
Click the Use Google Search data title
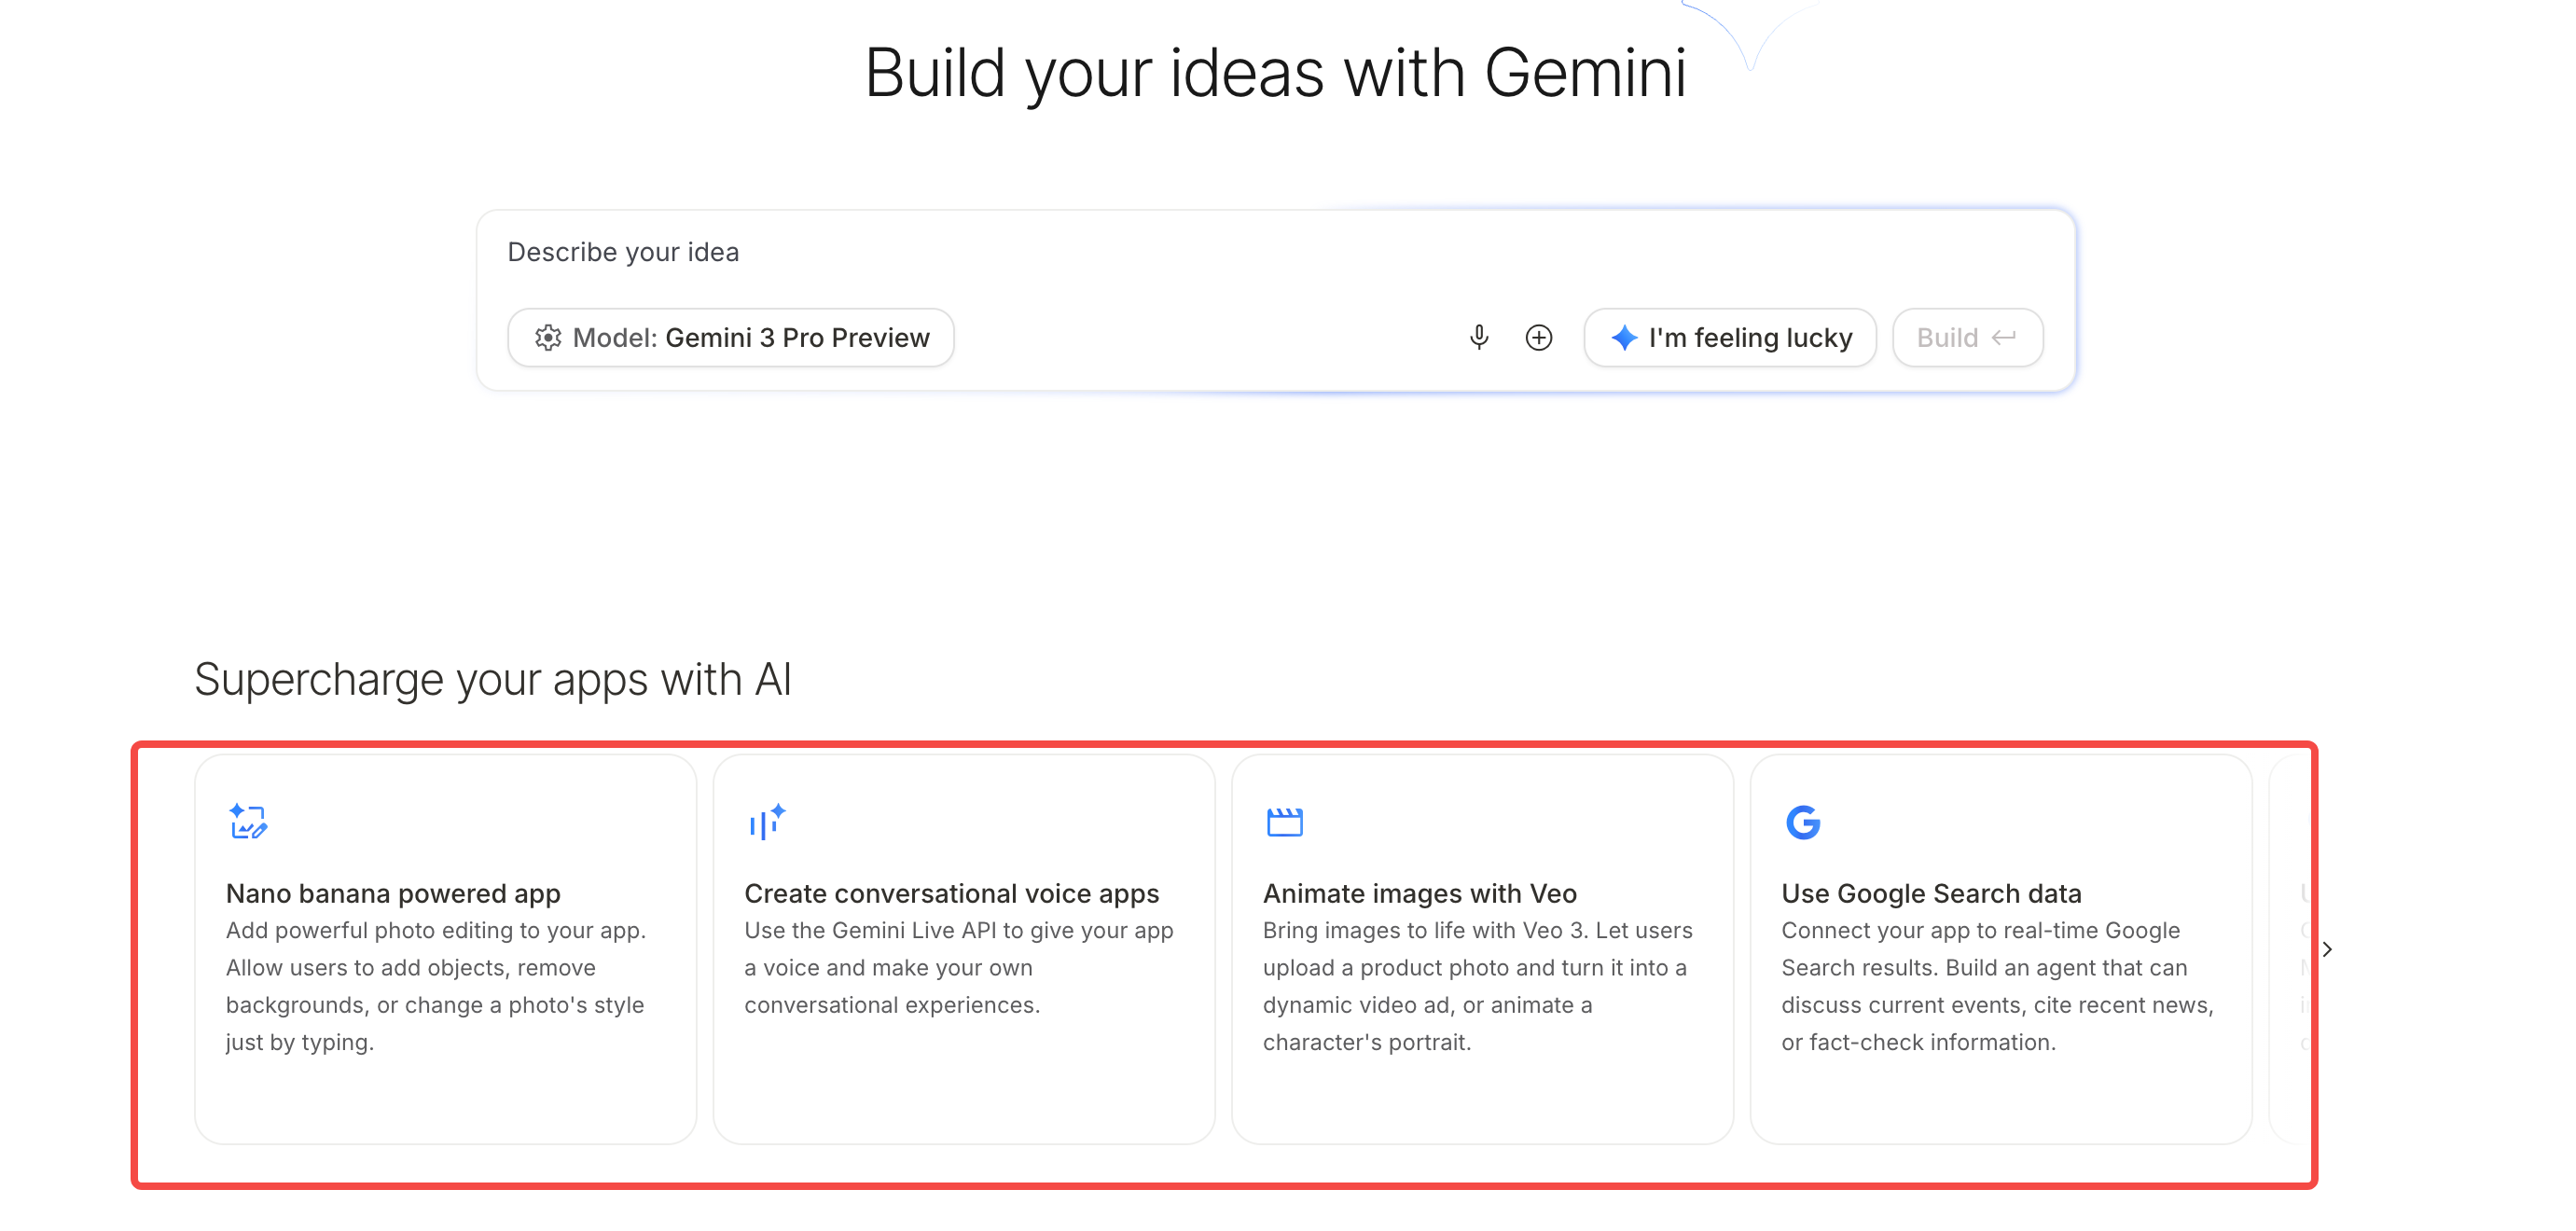pos(1930,893)
